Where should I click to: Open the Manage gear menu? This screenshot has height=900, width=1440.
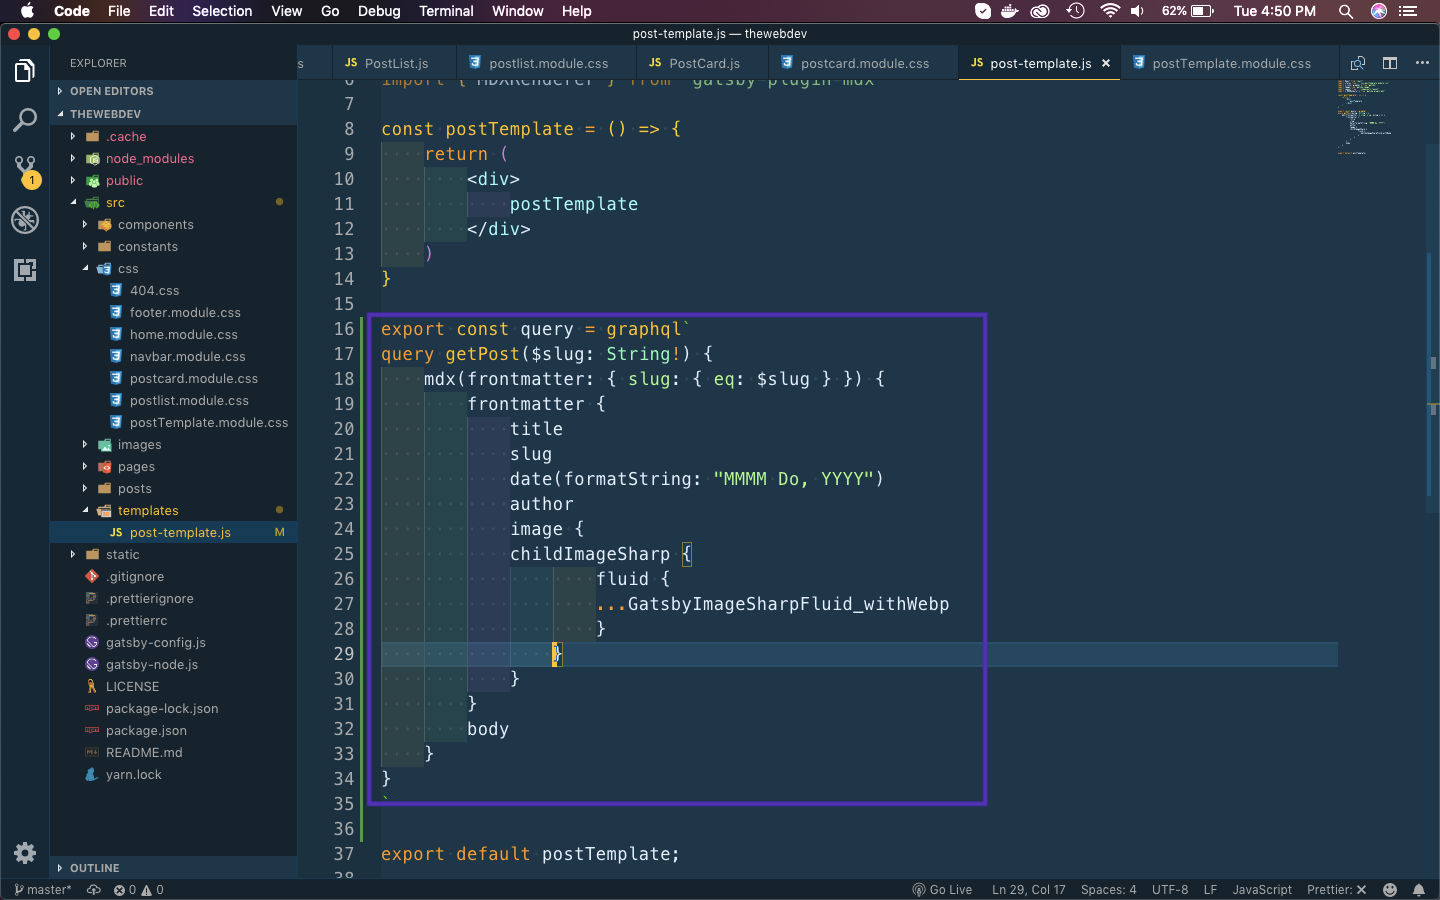click(x=25, y=853)
